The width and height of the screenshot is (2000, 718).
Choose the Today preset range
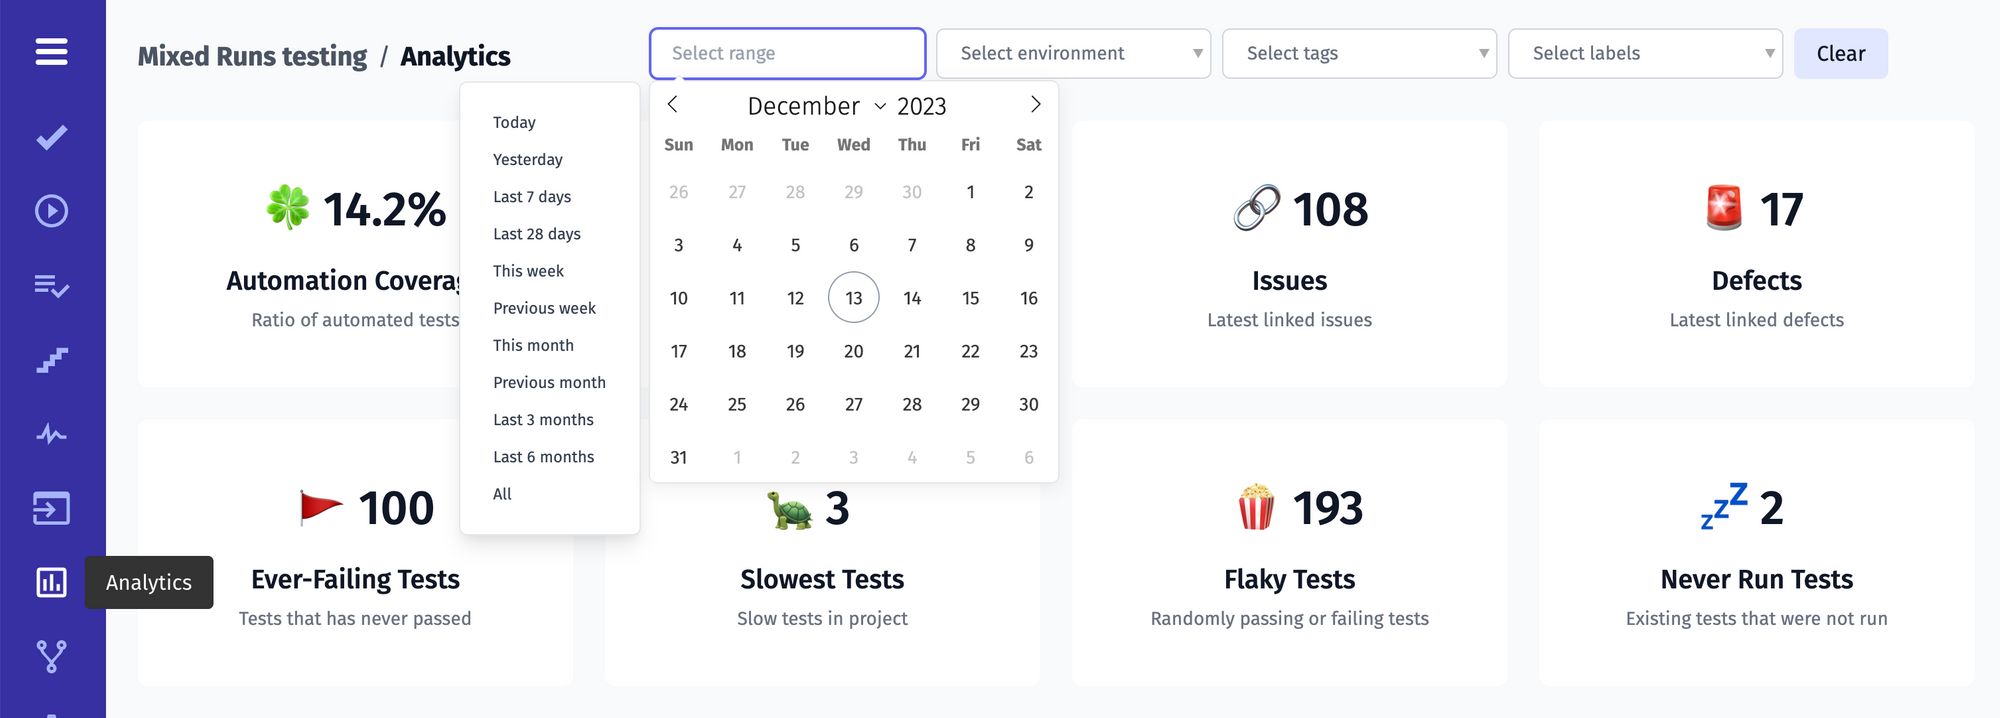click(x=514, y=122)
